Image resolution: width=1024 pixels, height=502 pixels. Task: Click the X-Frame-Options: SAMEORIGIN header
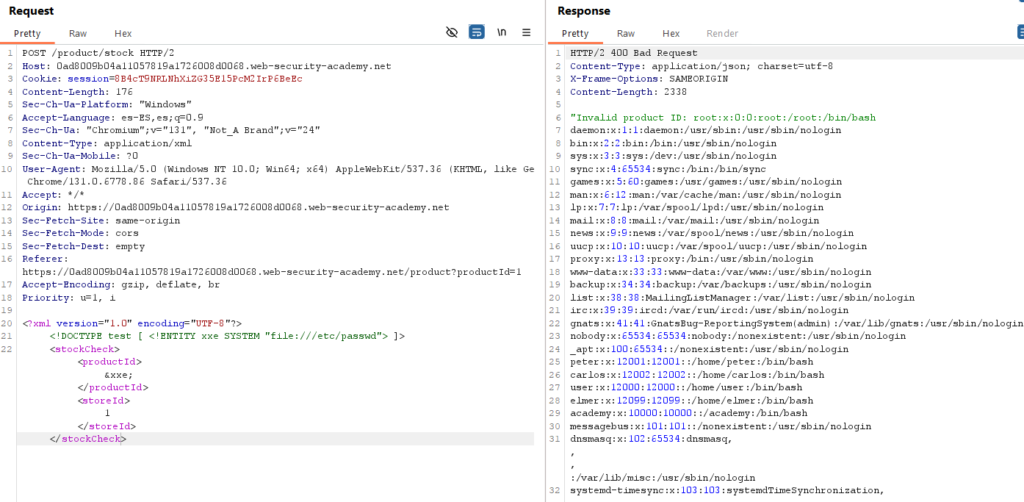(649, 79)
